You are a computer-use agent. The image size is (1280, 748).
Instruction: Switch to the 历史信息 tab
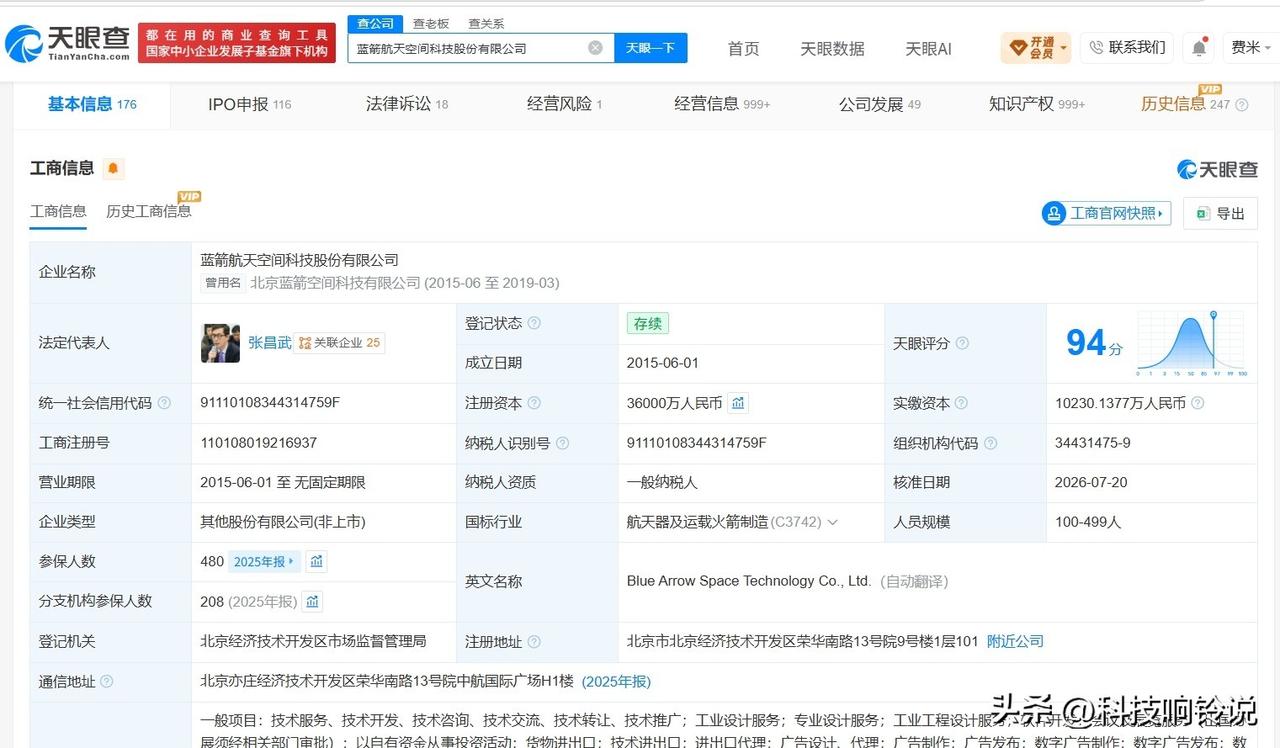pyautogui.click(x=1185, y=104)
